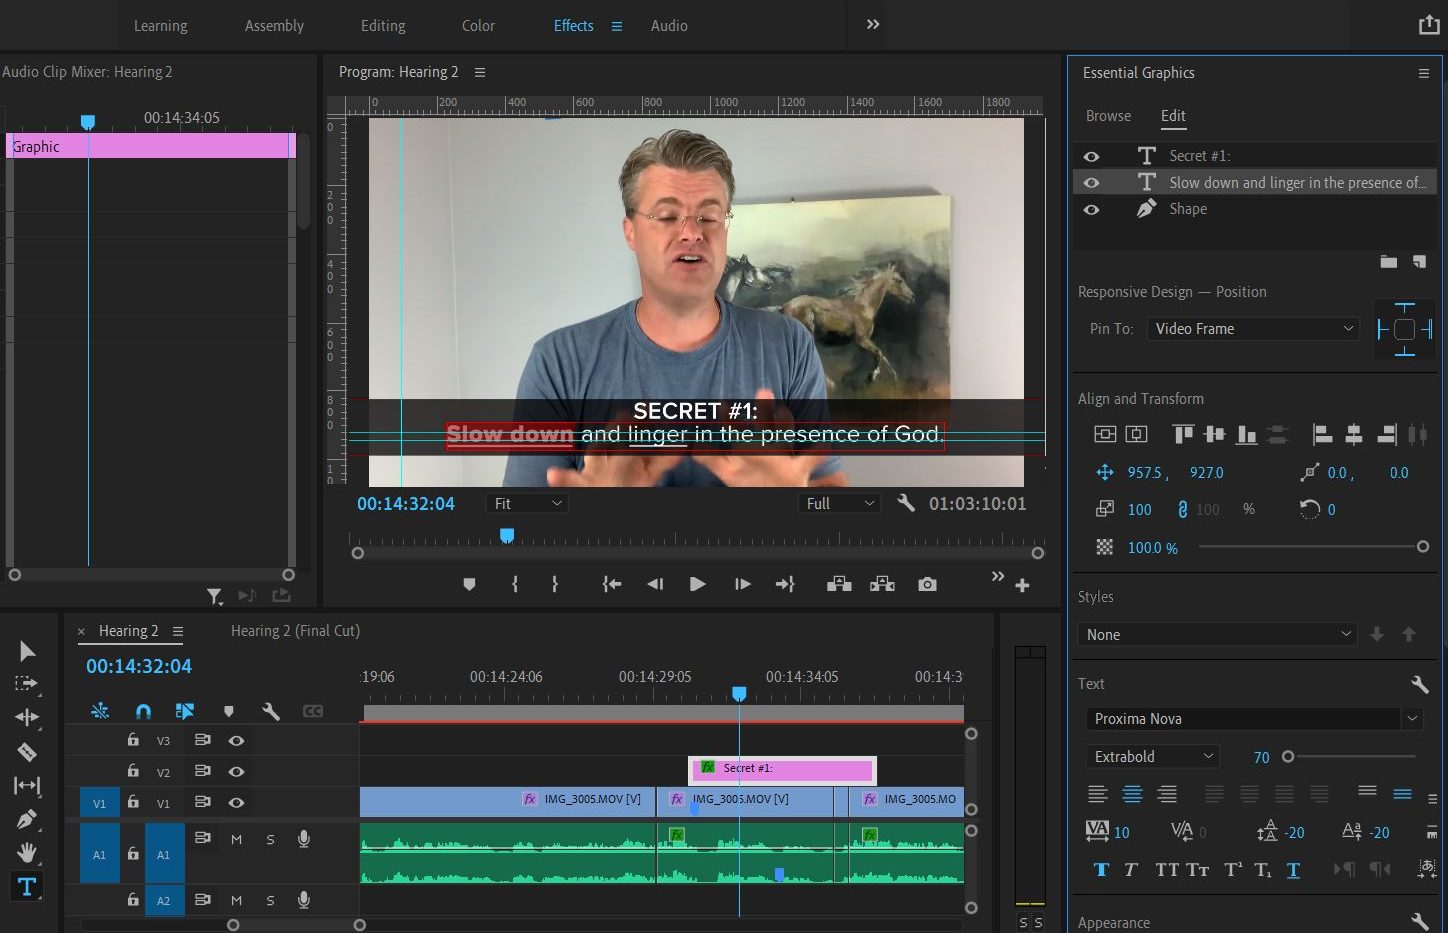Select the Selection arrow tool
Viewport: 1448px width, 933px height.
[27, 651]
